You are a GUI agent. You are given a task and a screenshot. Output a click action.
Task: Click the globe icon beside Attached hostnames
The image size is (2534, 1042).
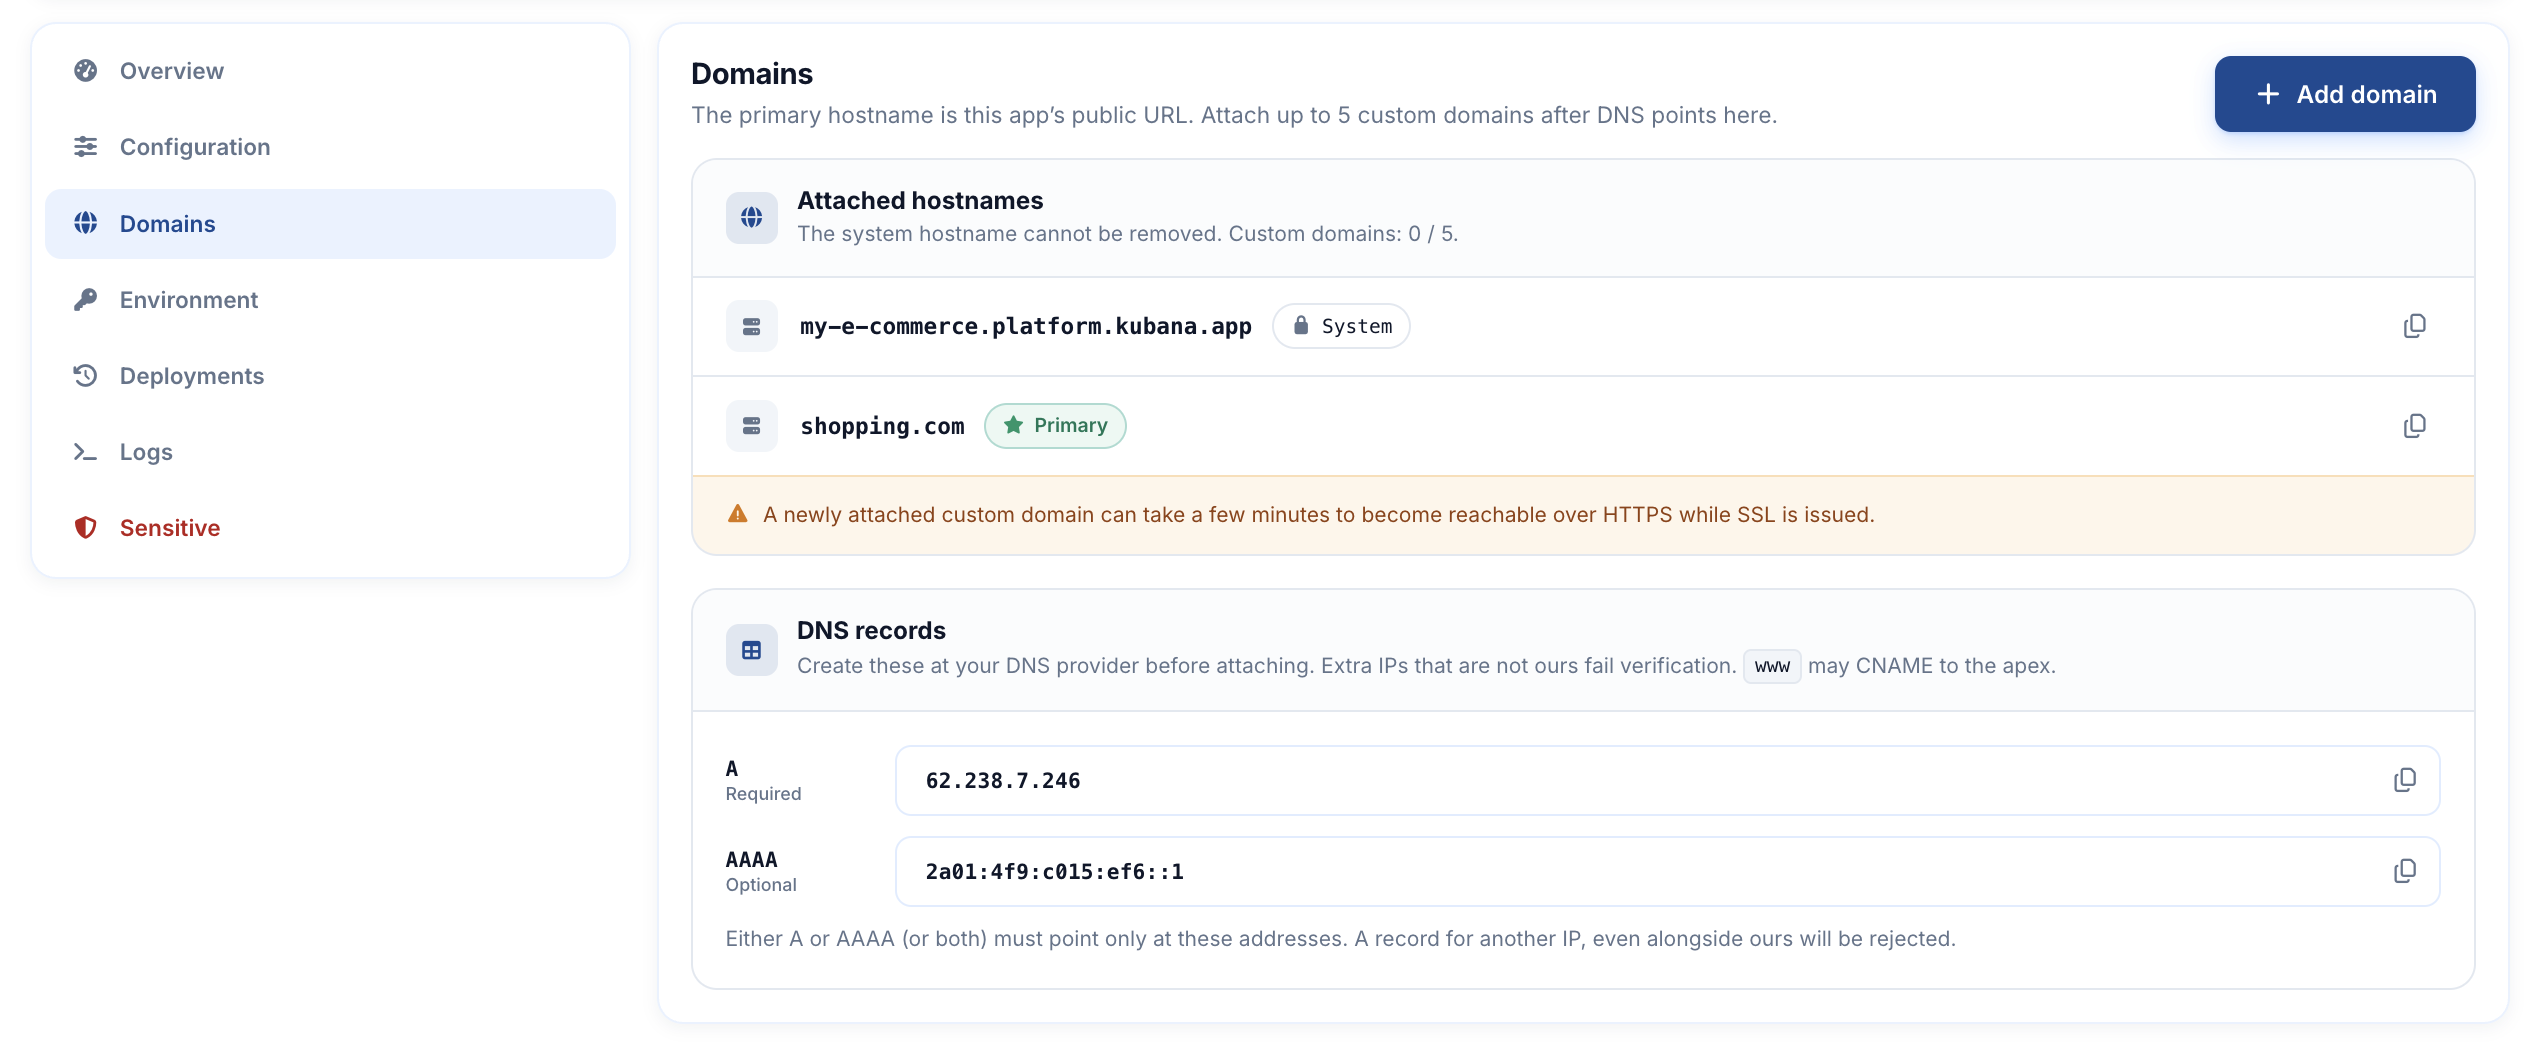[x=752, y=217]
